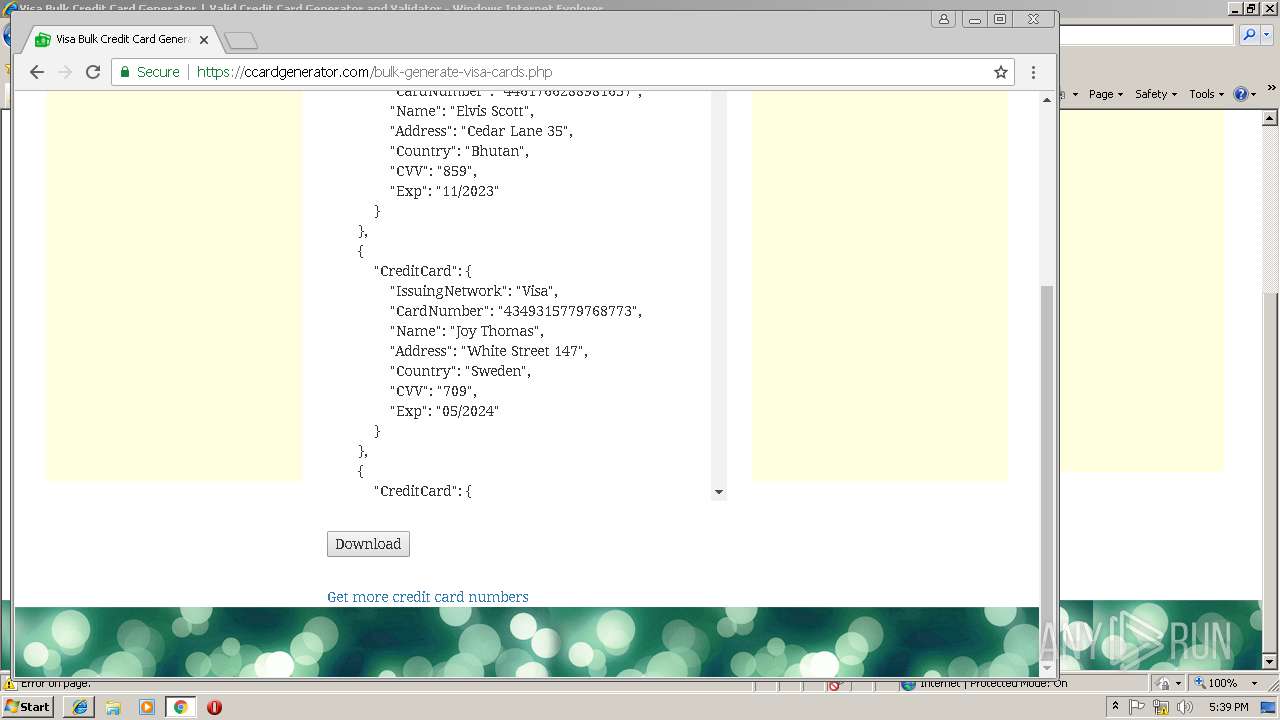Viewport: 1280px width, 720px height.
Task: Open a new Chrome tab
Action: (241, 40)
